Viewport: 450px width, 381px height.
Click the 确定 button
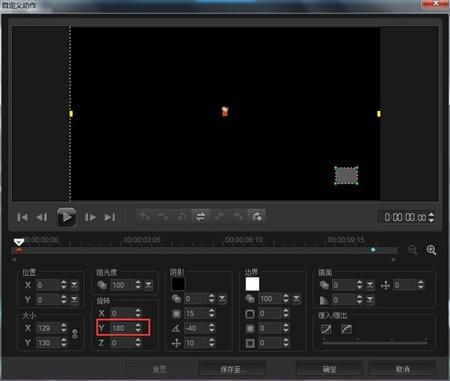click(x=329, y=369)
